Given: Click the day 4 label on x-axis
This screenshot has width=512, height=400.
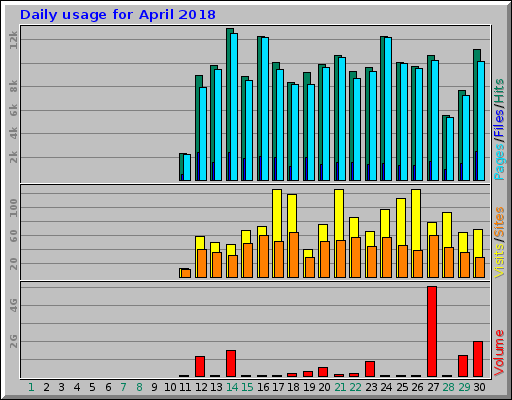Looking at the screenshot, I should click(x=77, y=387).
